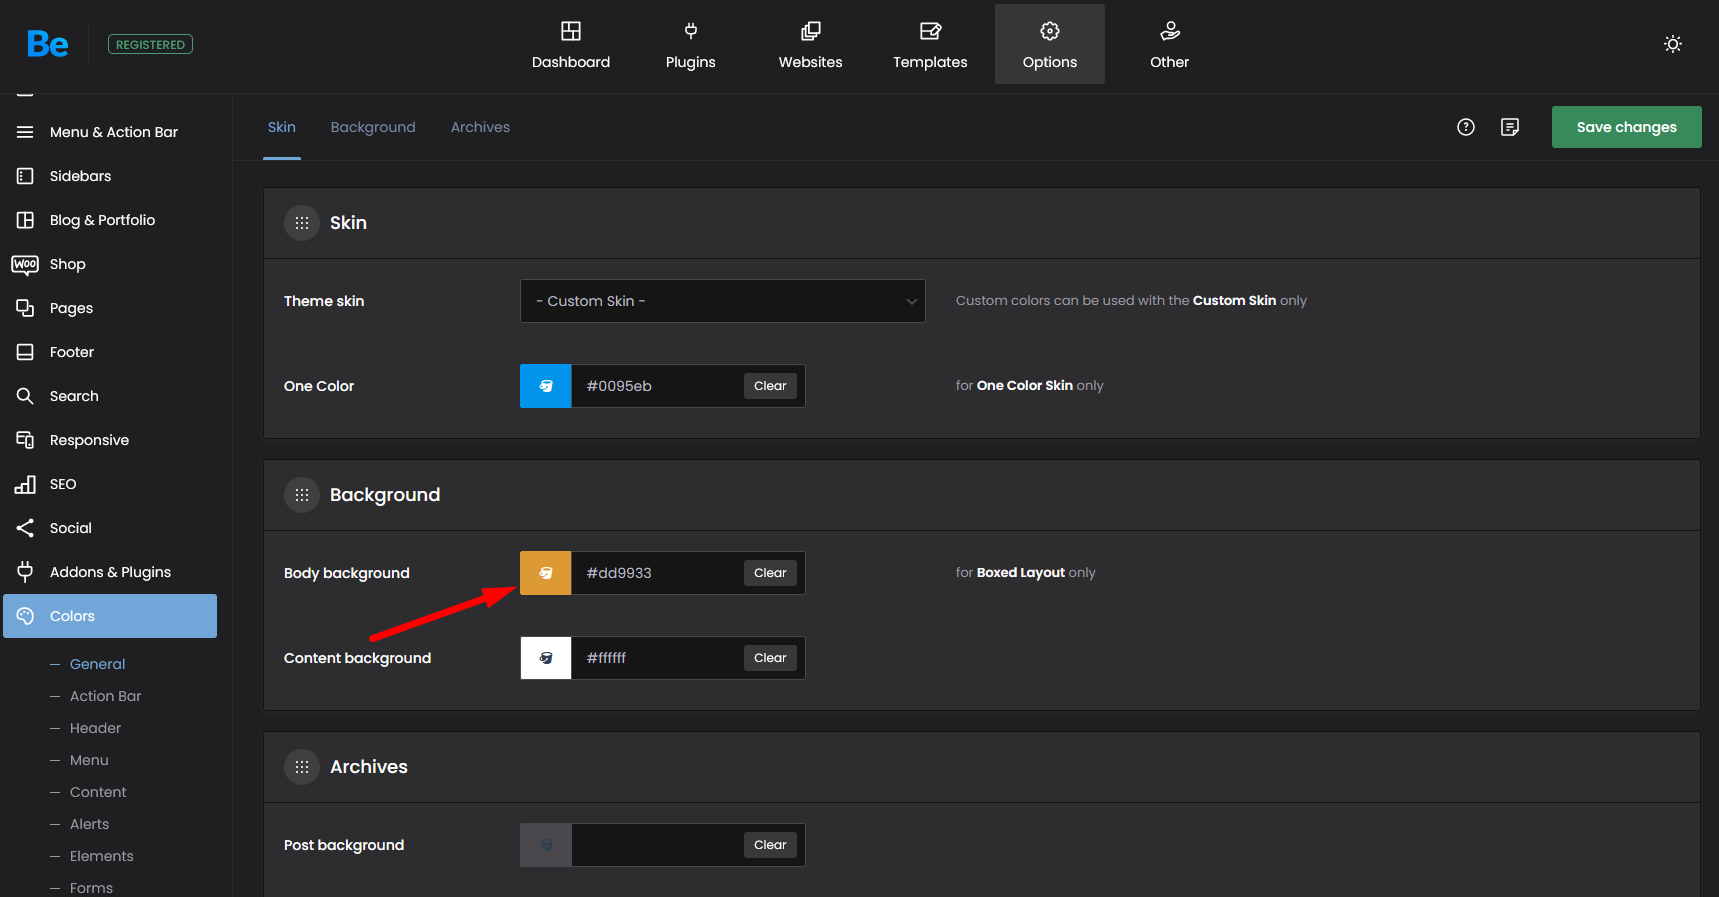Switch to the Background tab

[373, 127]
